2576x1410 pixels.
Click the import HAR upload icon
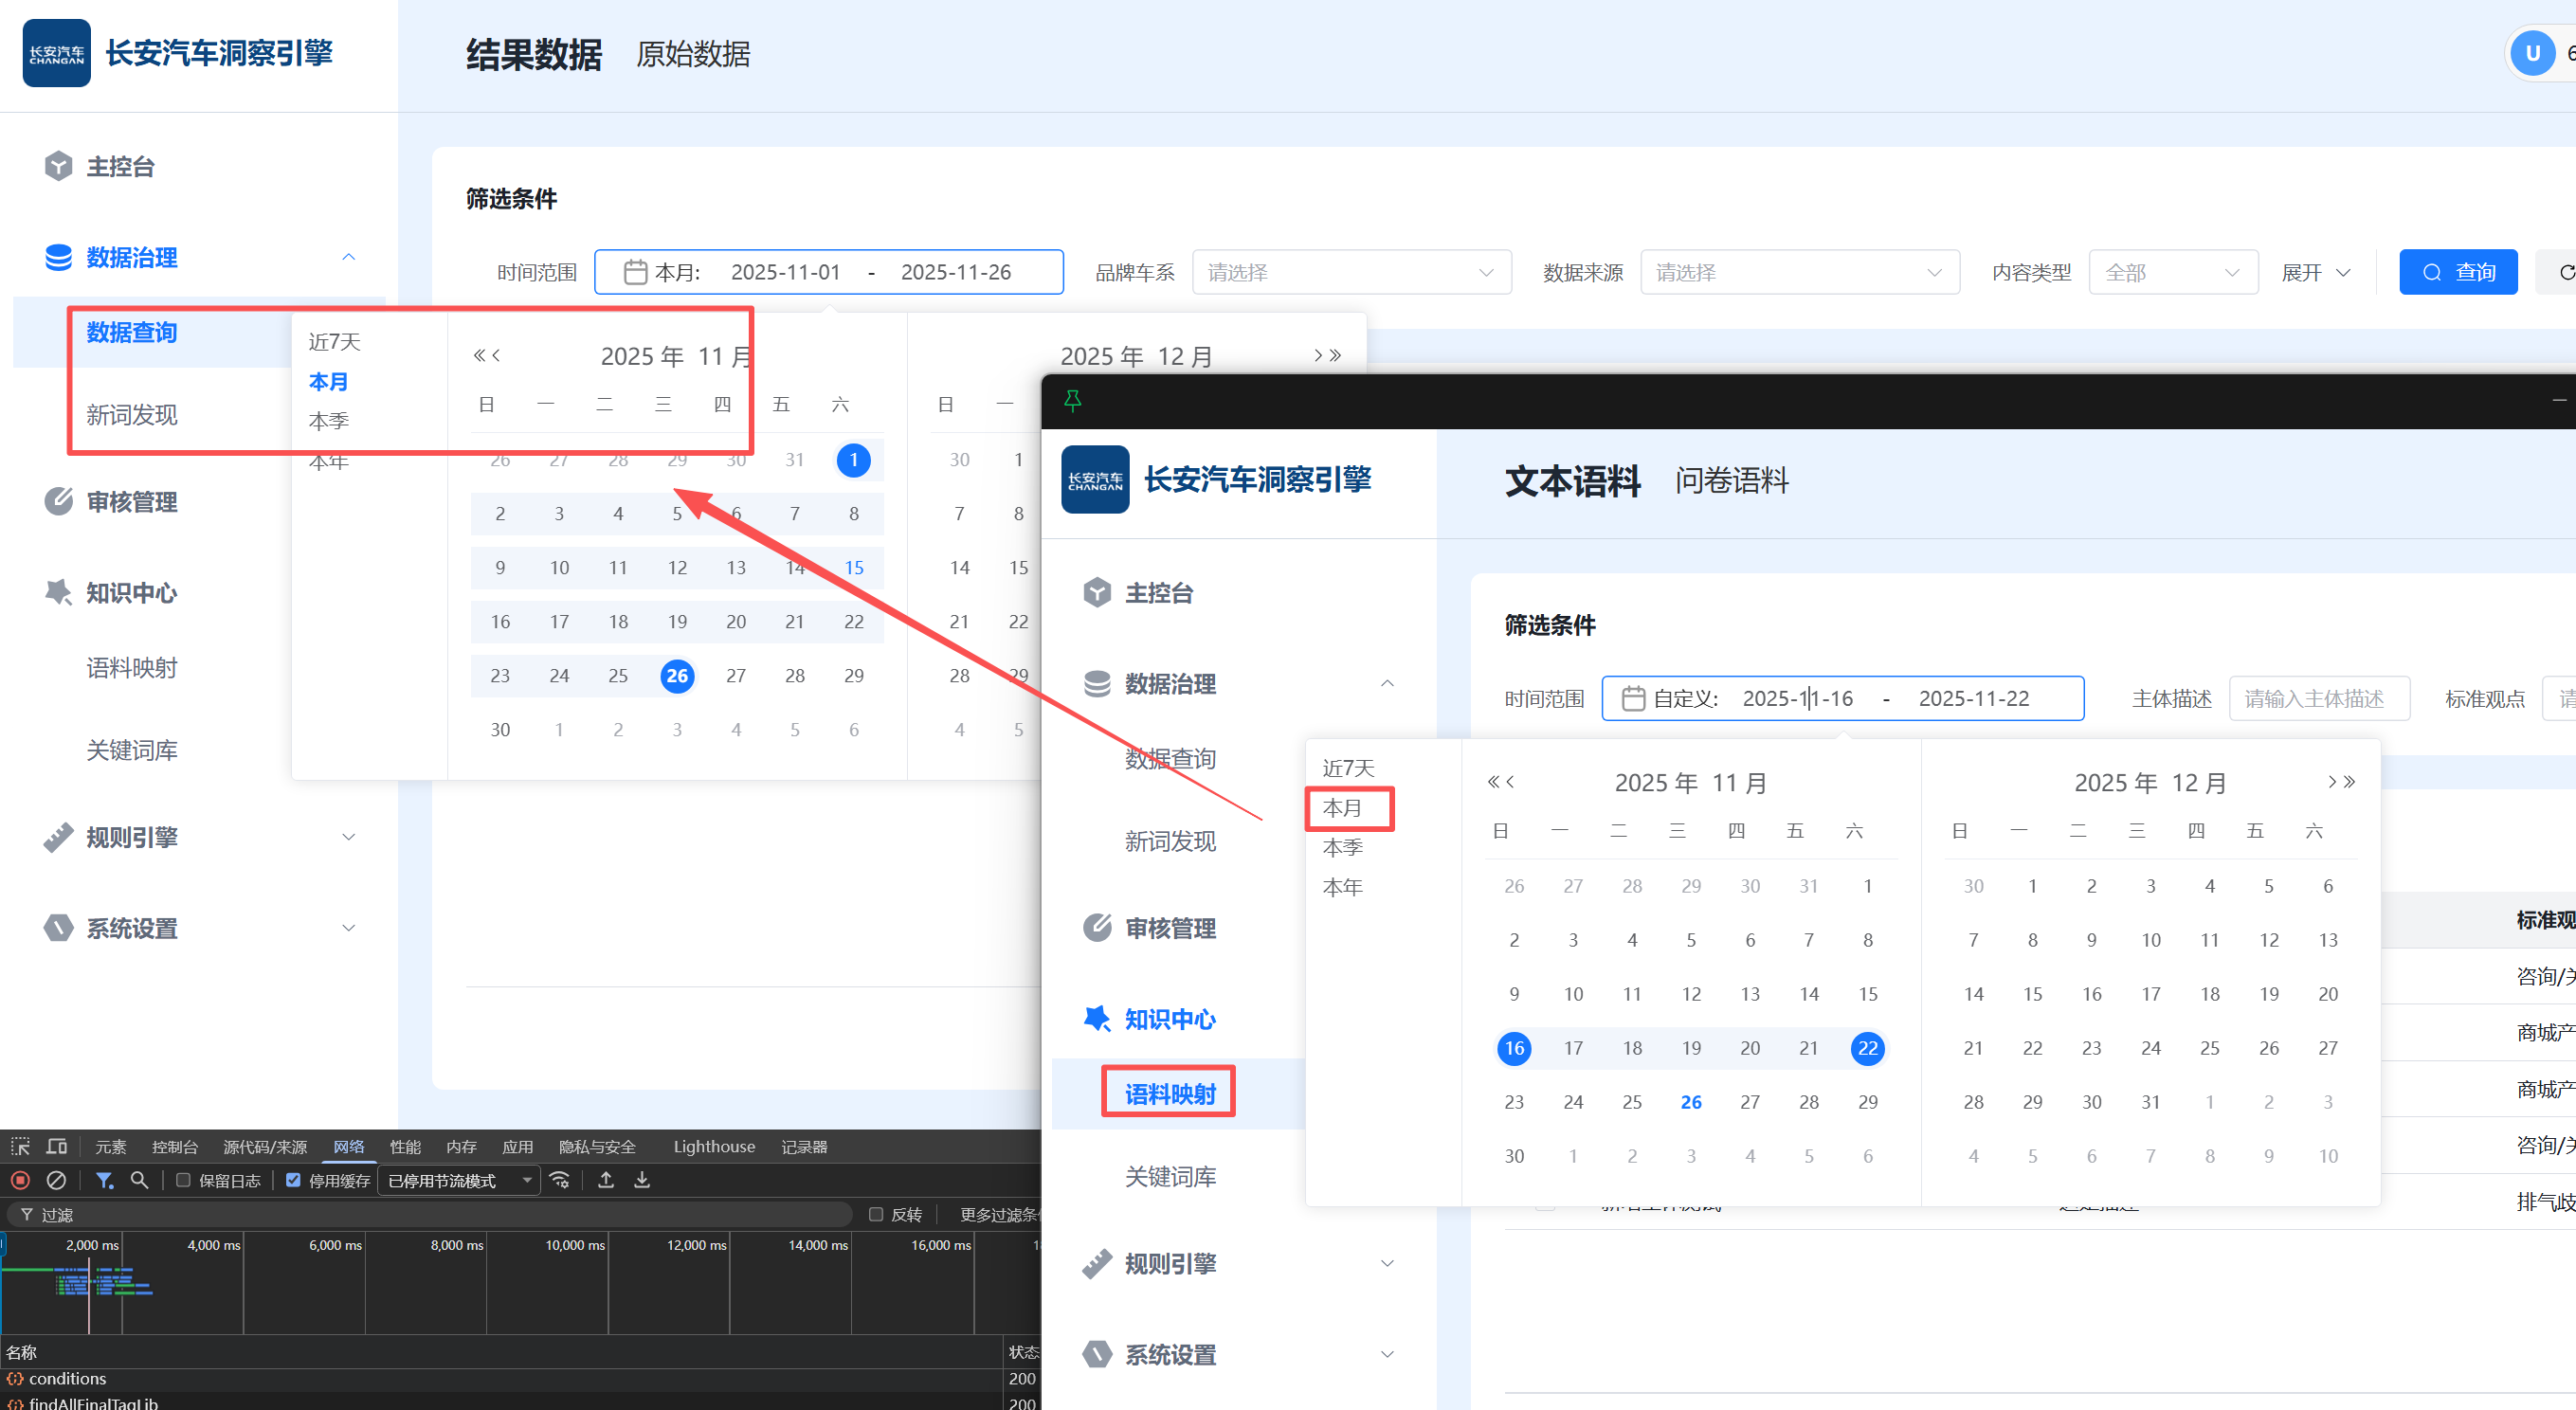(x=606, y=1180)
